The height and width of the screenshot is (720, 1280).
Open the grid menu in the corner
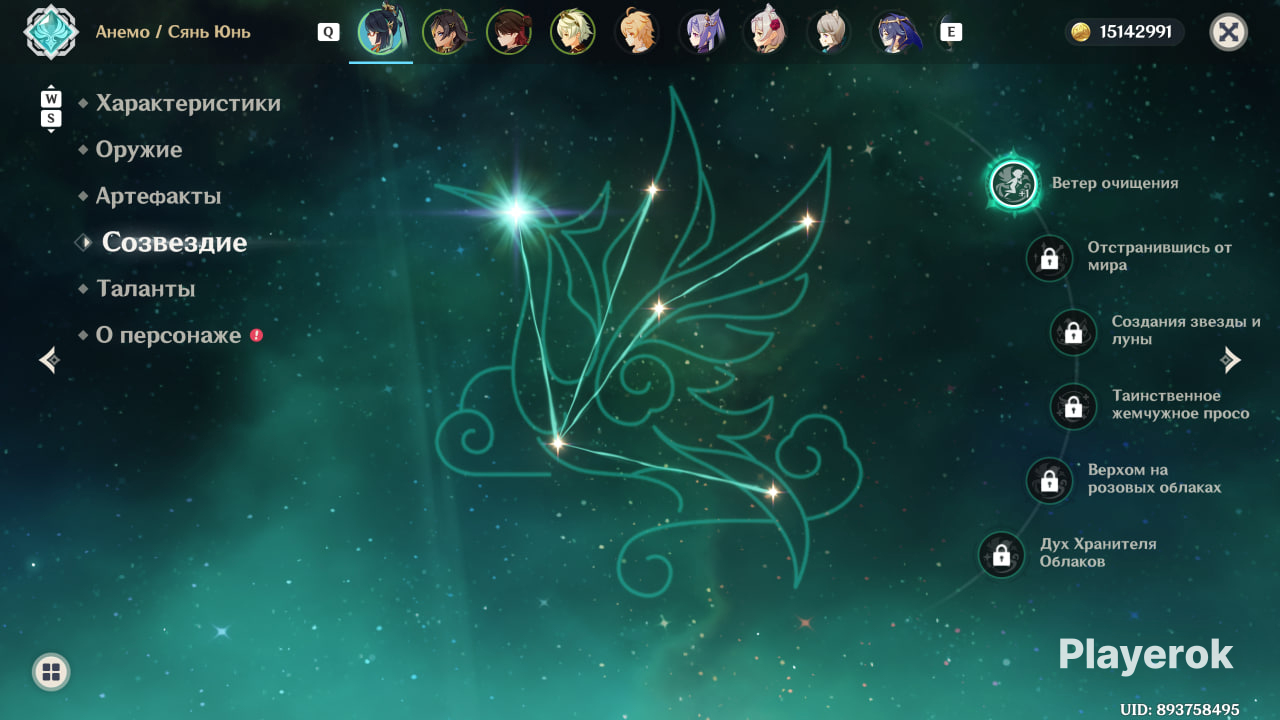coord(51,672)
